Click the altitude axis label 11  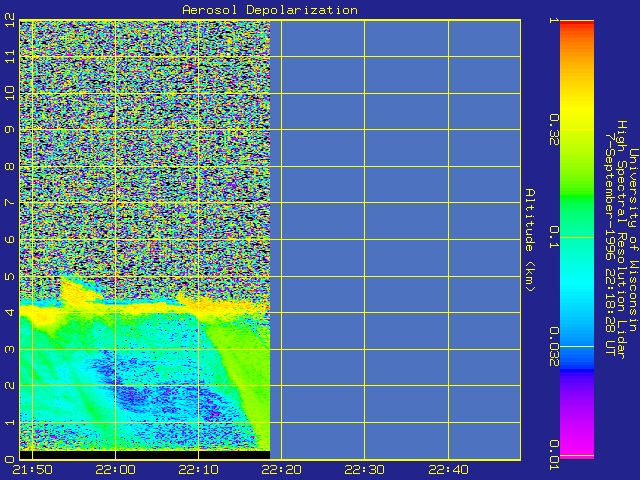click(10, 56)
